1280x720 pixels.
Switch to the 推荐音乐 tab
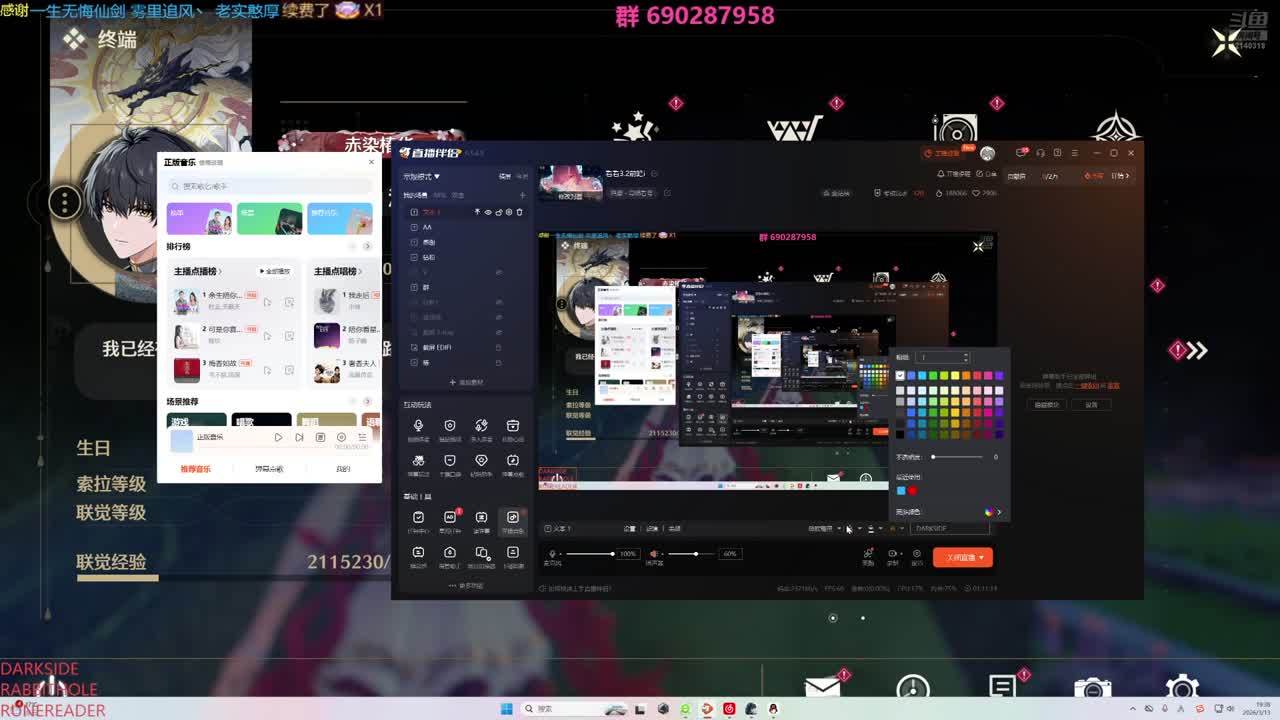(x=196, y=469)
